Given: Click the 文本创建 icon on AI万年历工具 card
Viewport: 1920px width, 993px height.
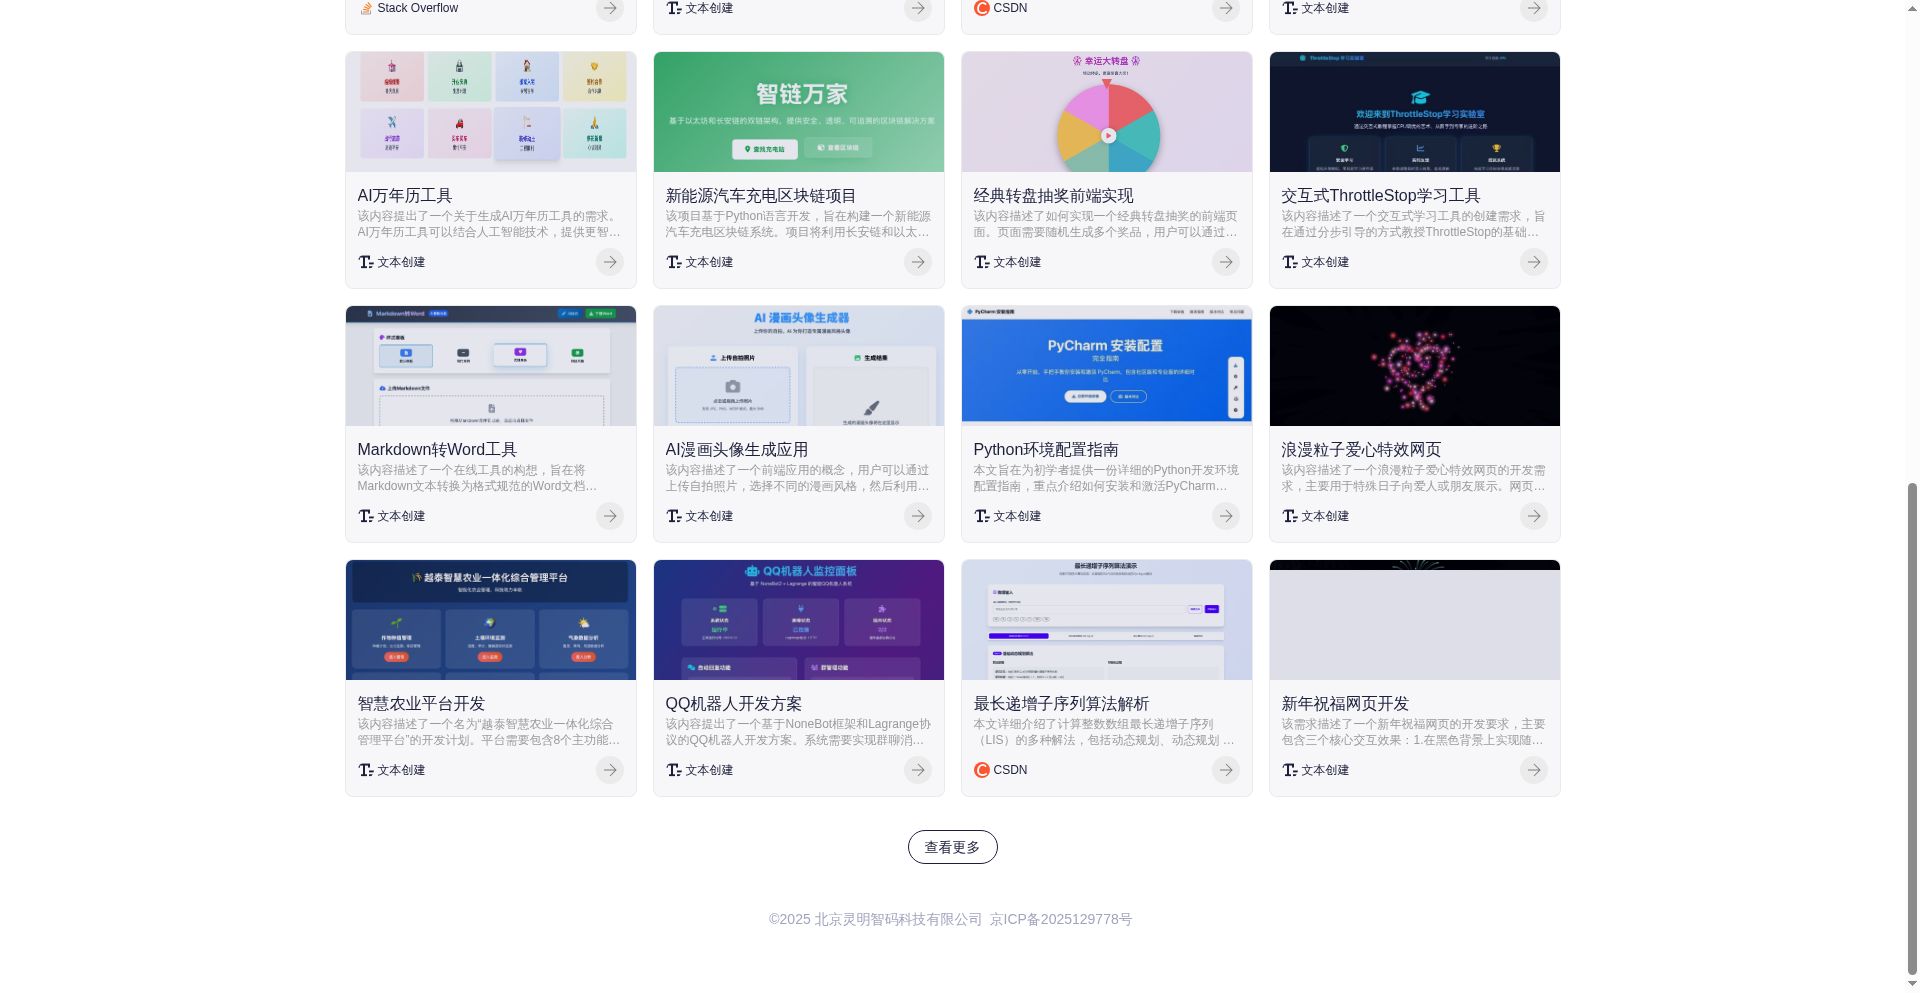Looking at the screenshot, I should pos(366,262).
